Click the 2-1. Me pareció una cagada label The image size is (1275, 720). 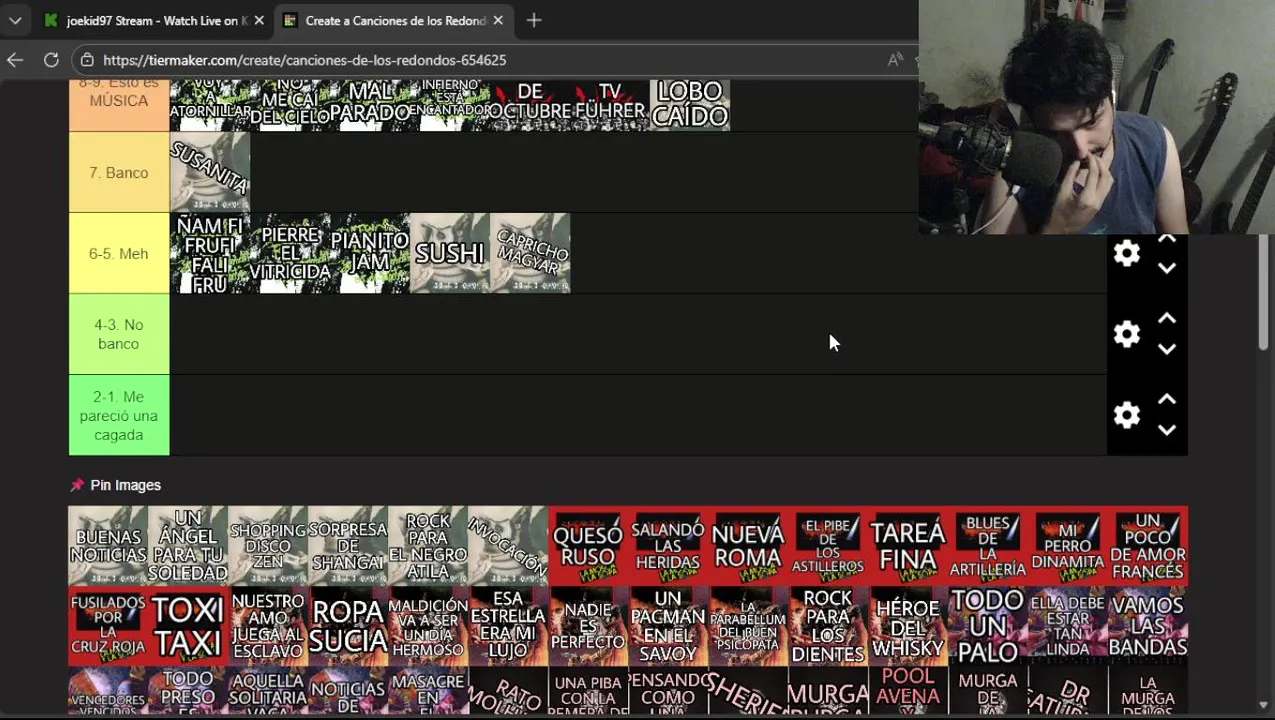[119, 415]
